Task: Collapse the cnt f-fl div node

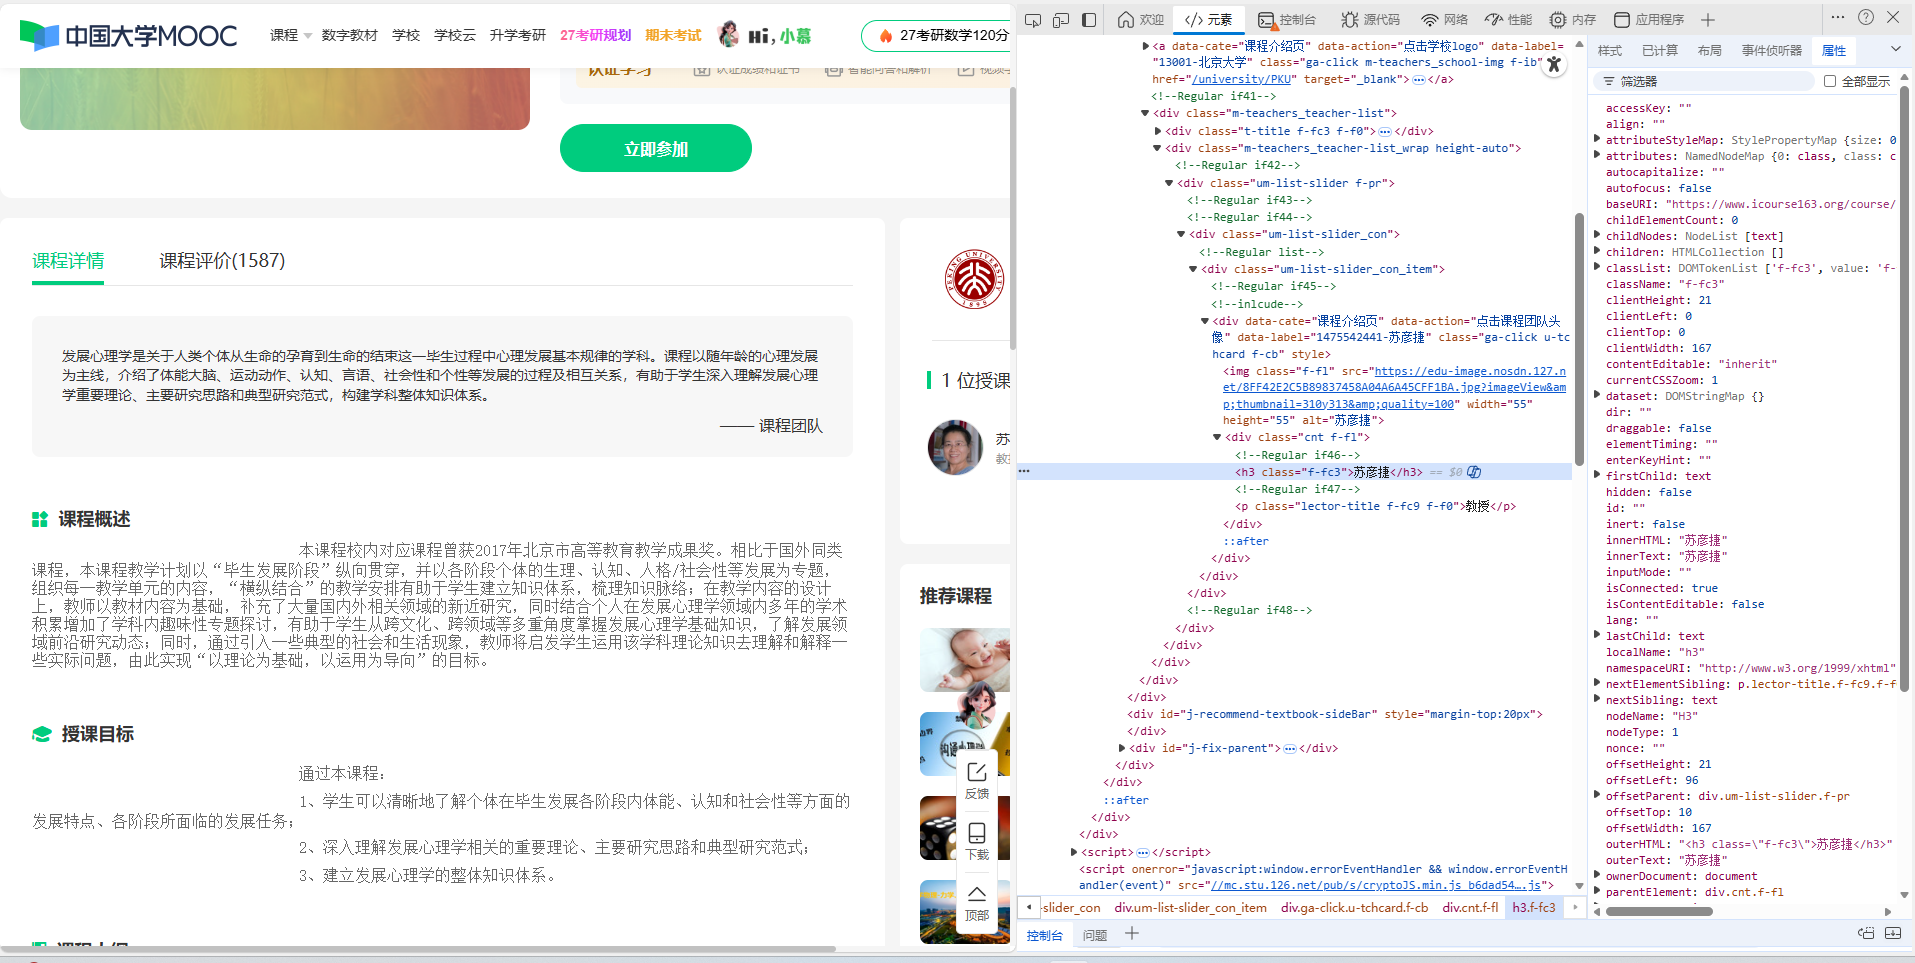Action: click(x=1218, y=437)
